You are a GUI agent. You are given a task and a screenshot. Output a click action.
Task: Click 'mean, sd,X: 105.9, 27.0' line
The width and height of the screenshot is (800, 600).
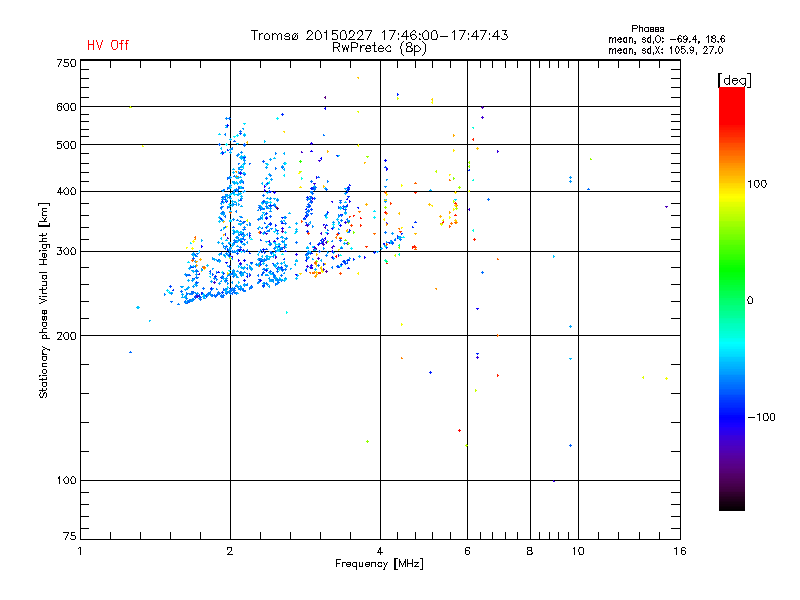(x=665, y=50)
